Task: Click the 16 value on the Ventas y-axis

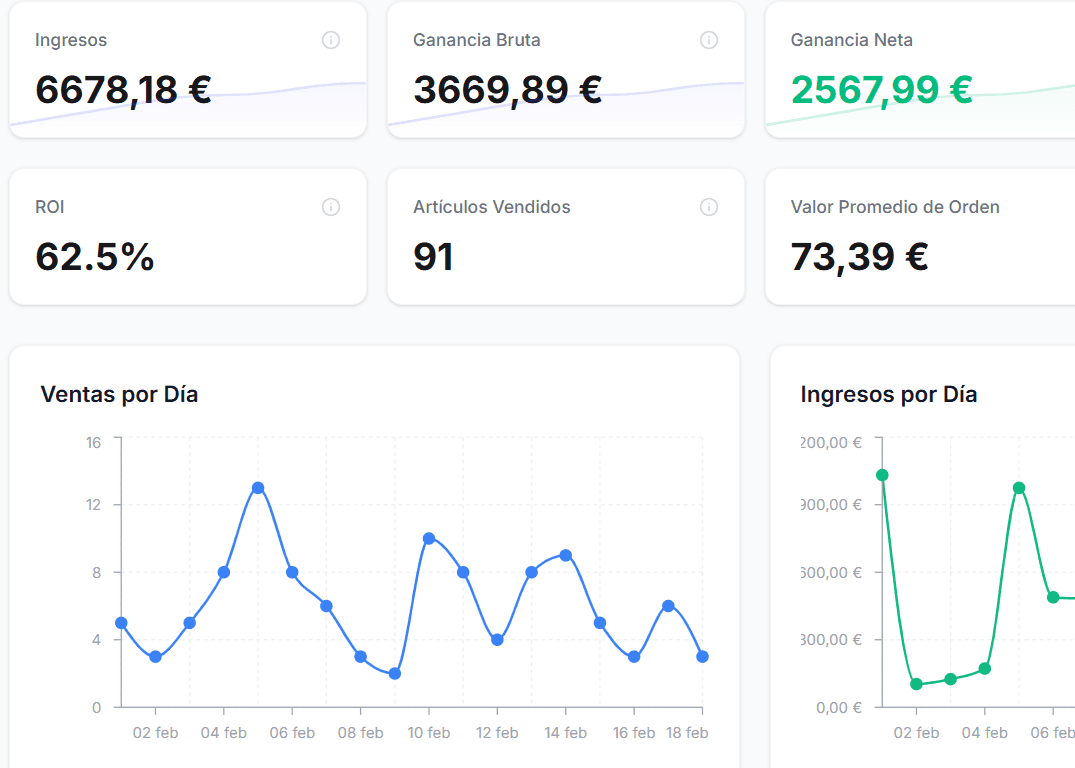Action: (x=93, y=441)
